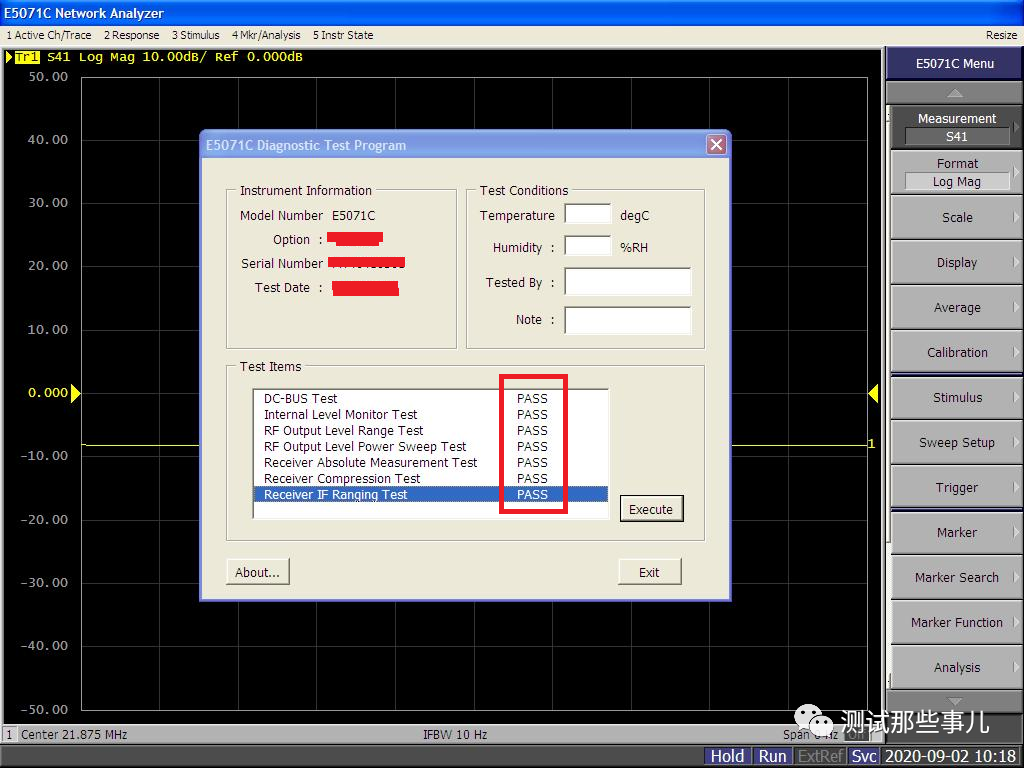
Task: Click the left reference level marker triangle
Action: pyautogui.click(x=76, y=393)
